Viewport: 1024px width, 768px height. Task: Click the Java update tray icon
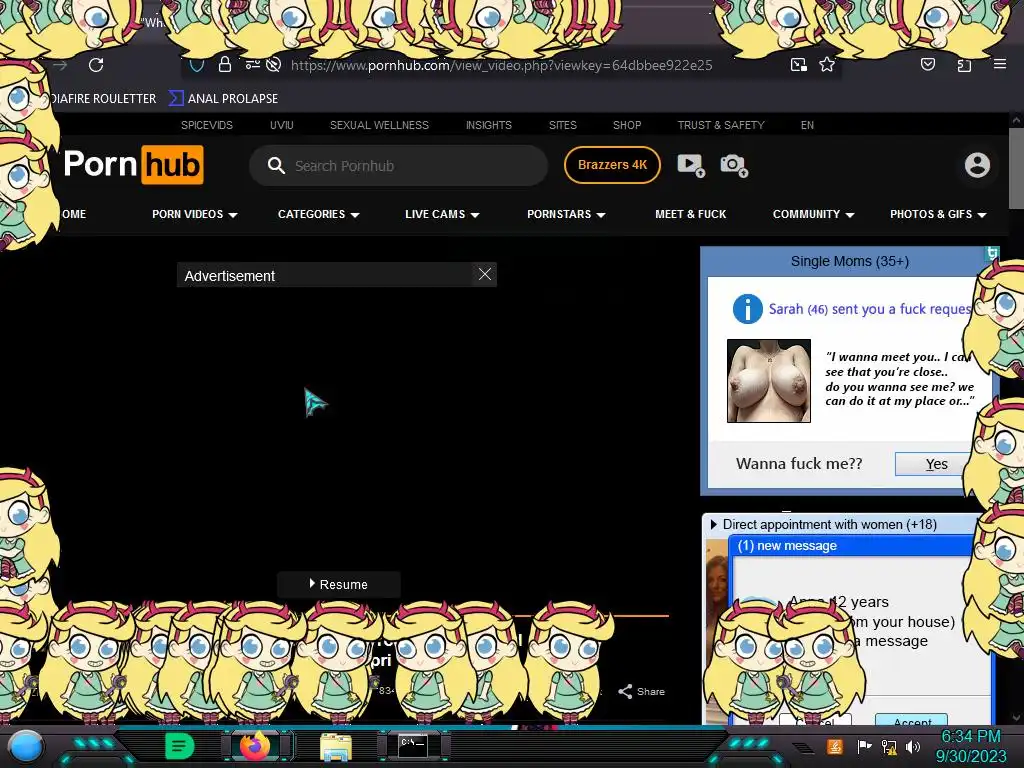835,746
